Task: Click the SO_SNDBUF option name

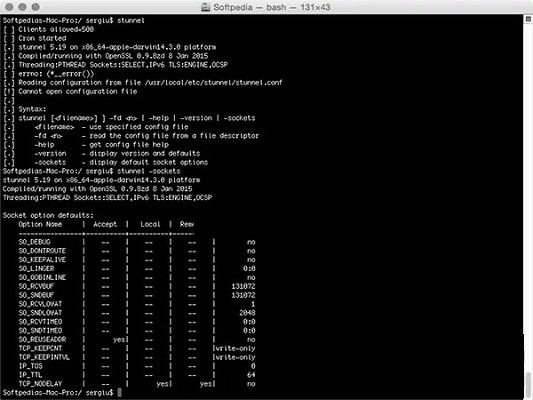Action: point(36,295)
